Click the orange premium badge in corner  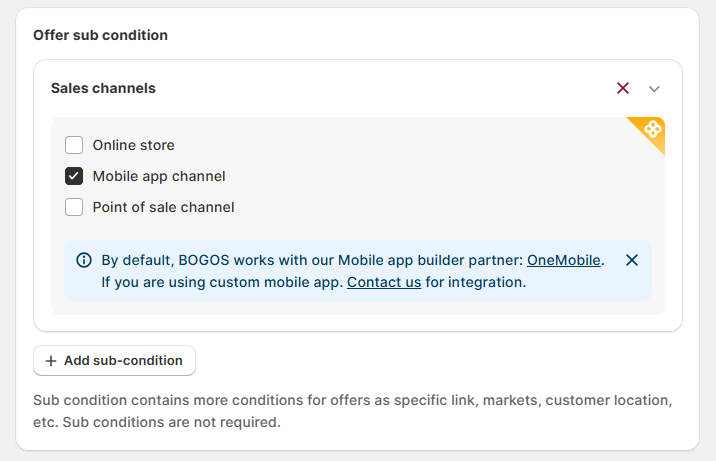coord(652,130)
